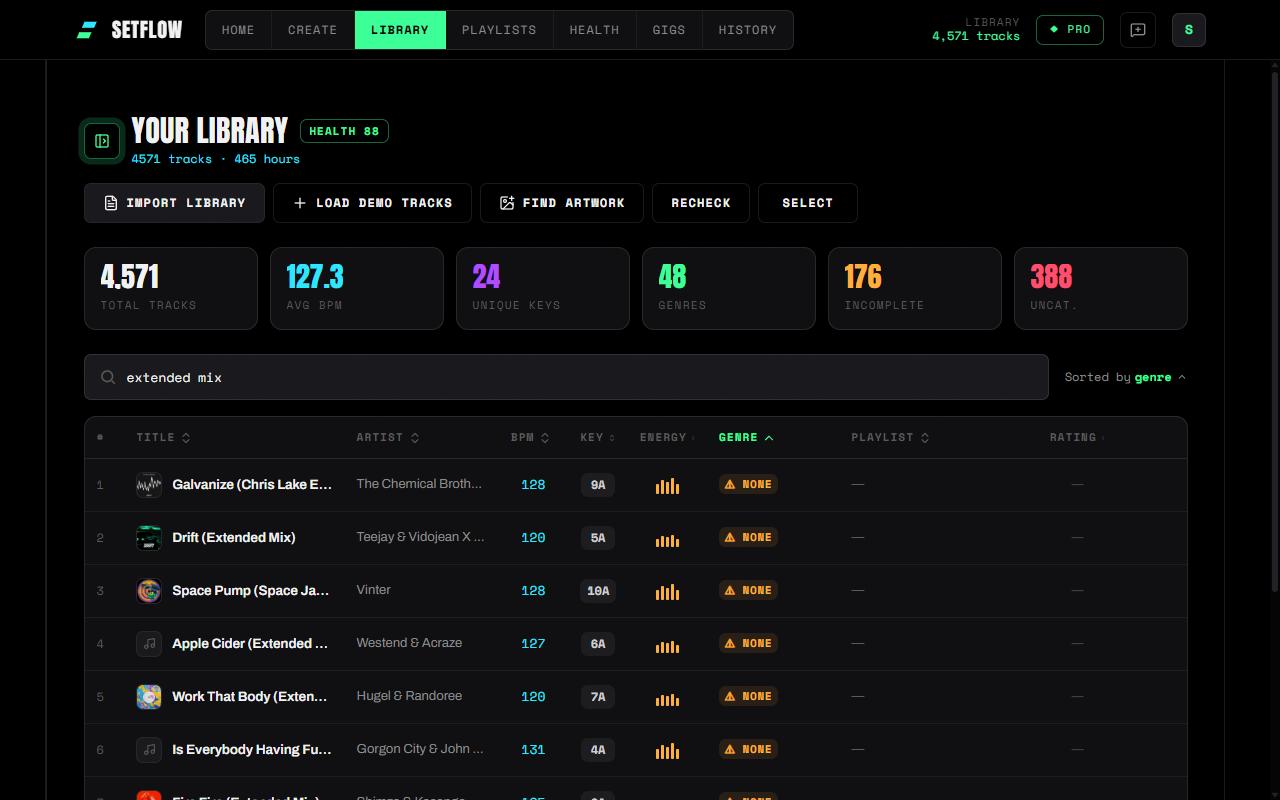Click the artwork thumbnail for Galvanize
The image size is (1280, 800).
(149, 485)
